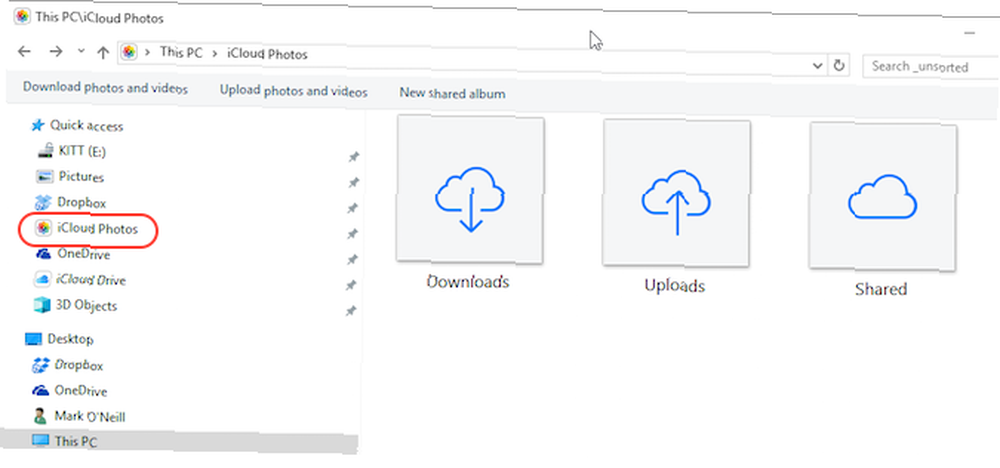Open Dropbox under Desktop
This screenshot has width=1000, height=468.
point(78,365)
